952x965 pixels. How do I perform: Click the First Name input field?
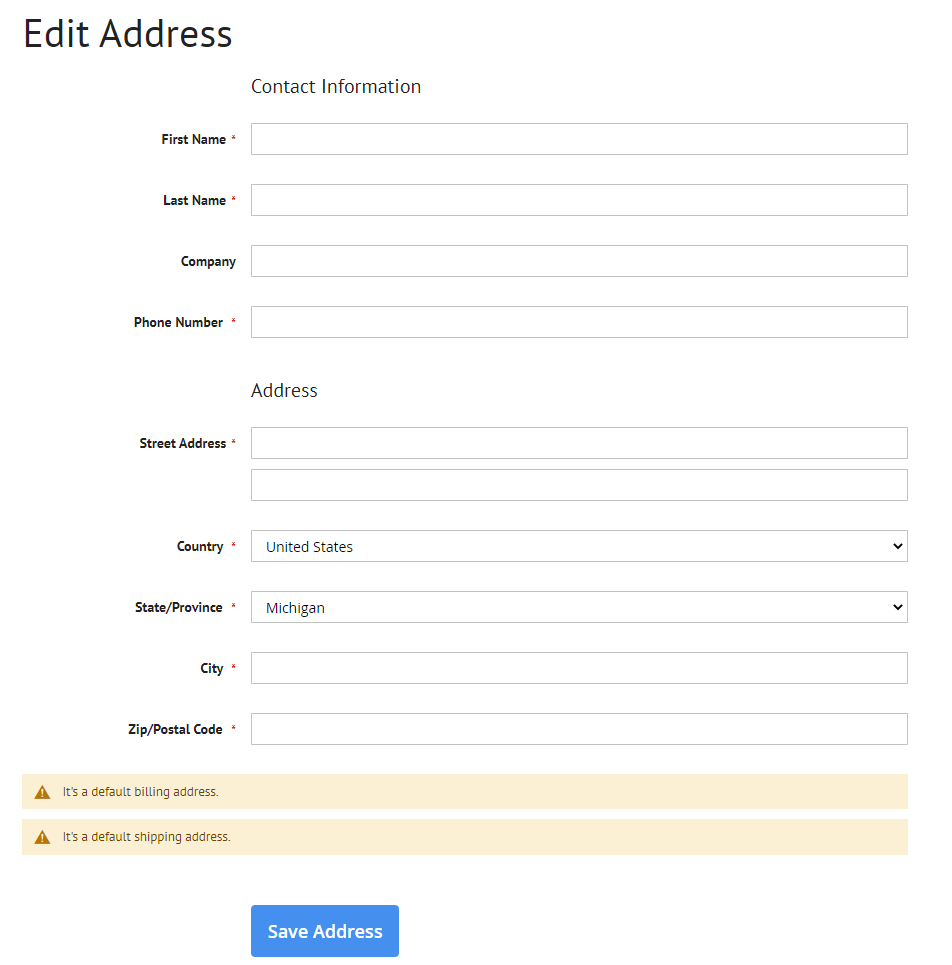[x=579, y=139]
